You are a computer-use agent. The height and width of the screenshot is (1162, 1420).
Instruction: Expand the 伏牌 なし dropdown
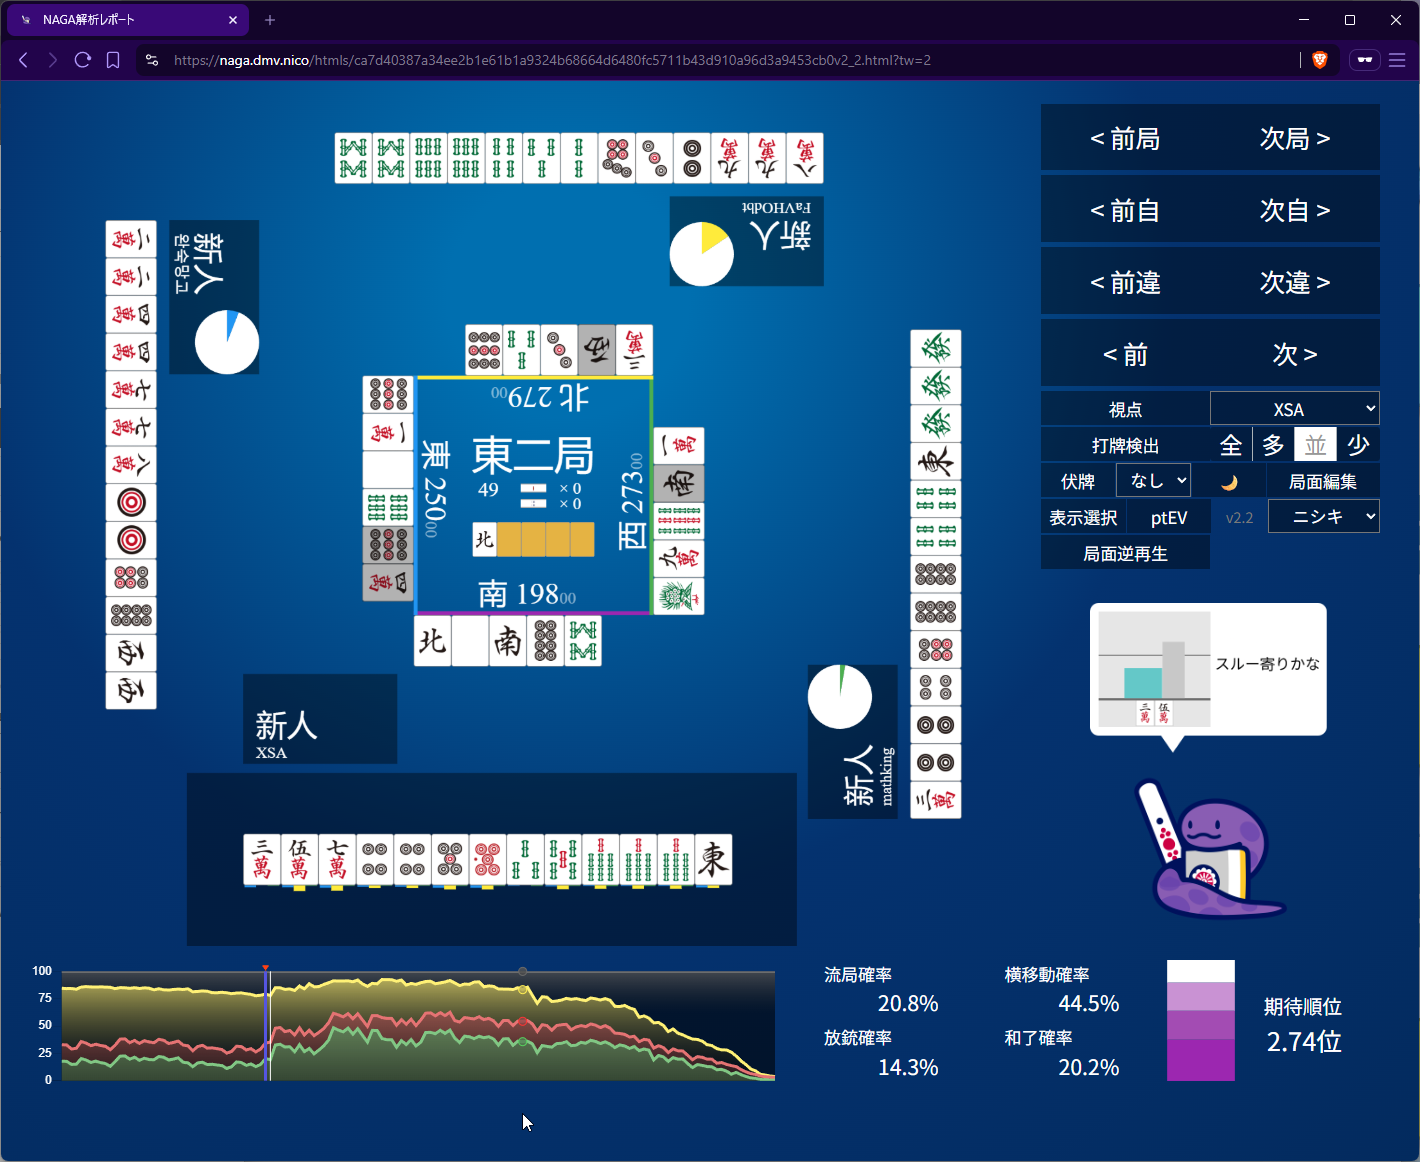pos(1153,481)
